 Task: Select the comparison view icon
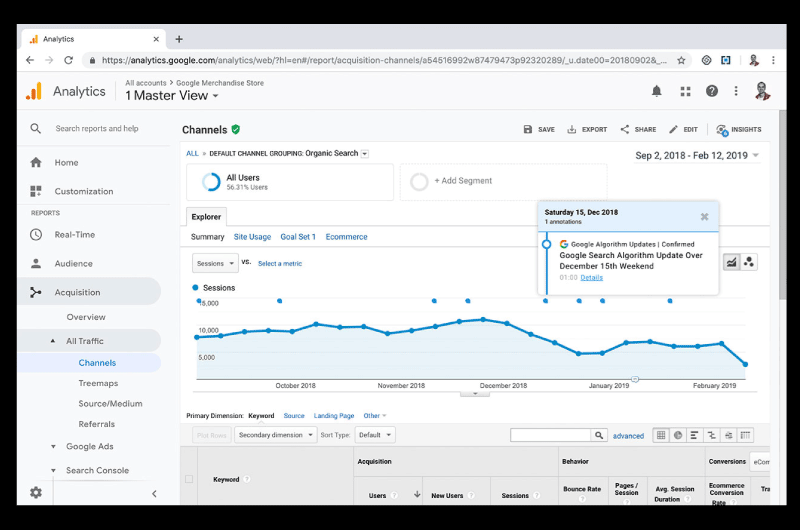(x=711, y=435)
